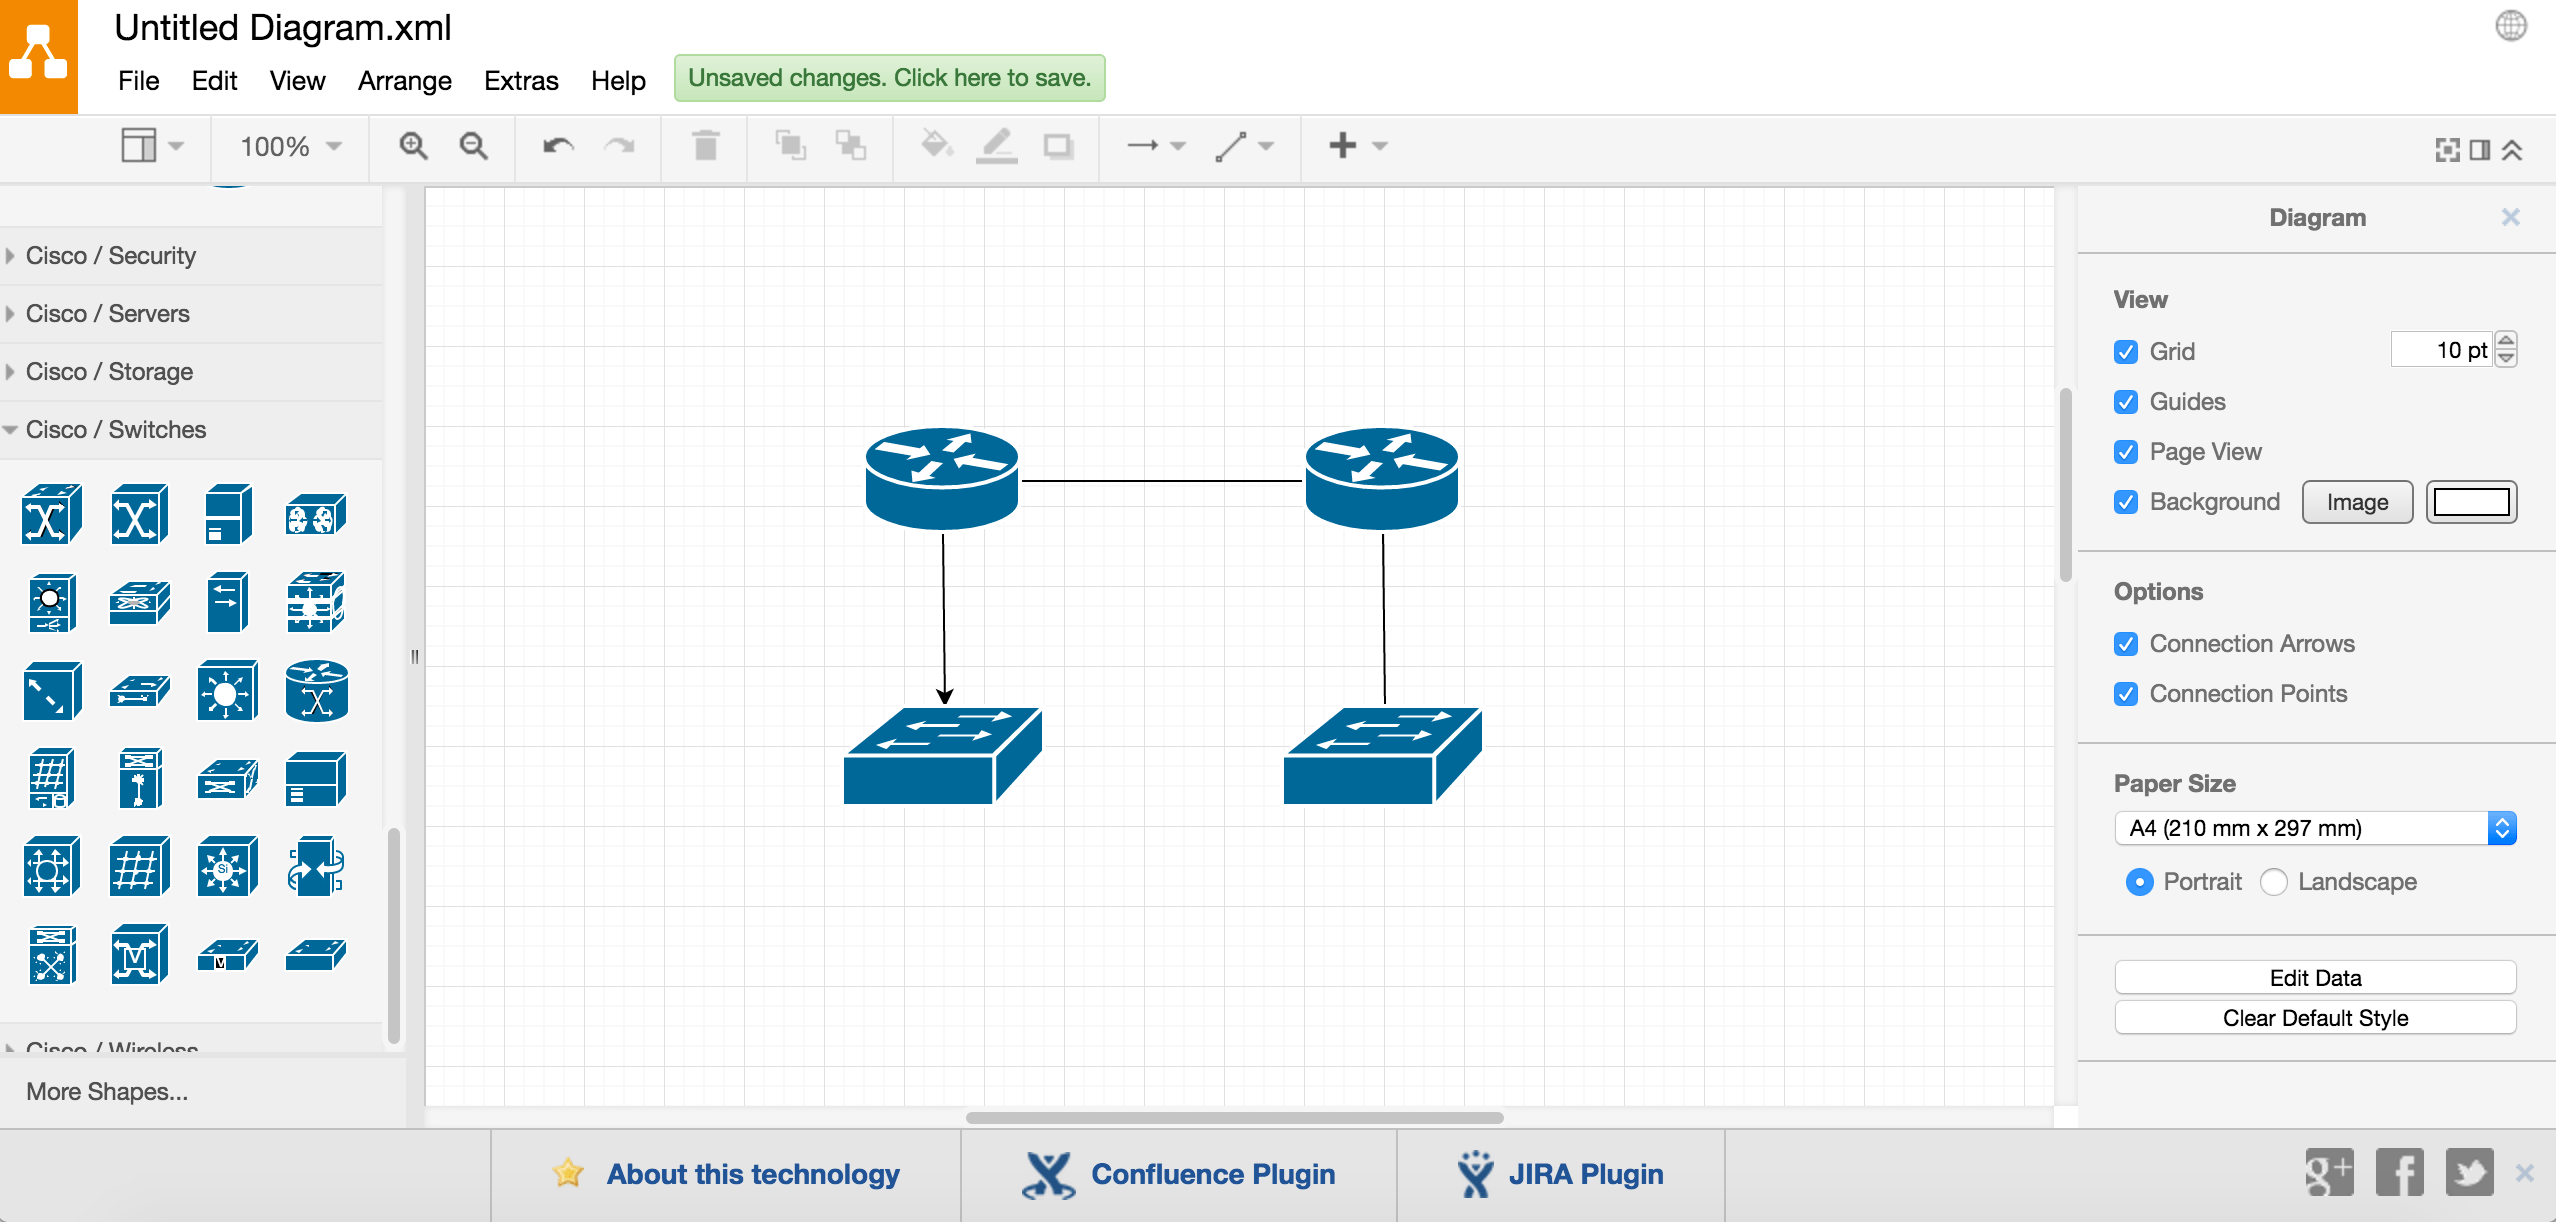
Task: Collapse the Cisco / Switches section
Action: pos(115,430)
